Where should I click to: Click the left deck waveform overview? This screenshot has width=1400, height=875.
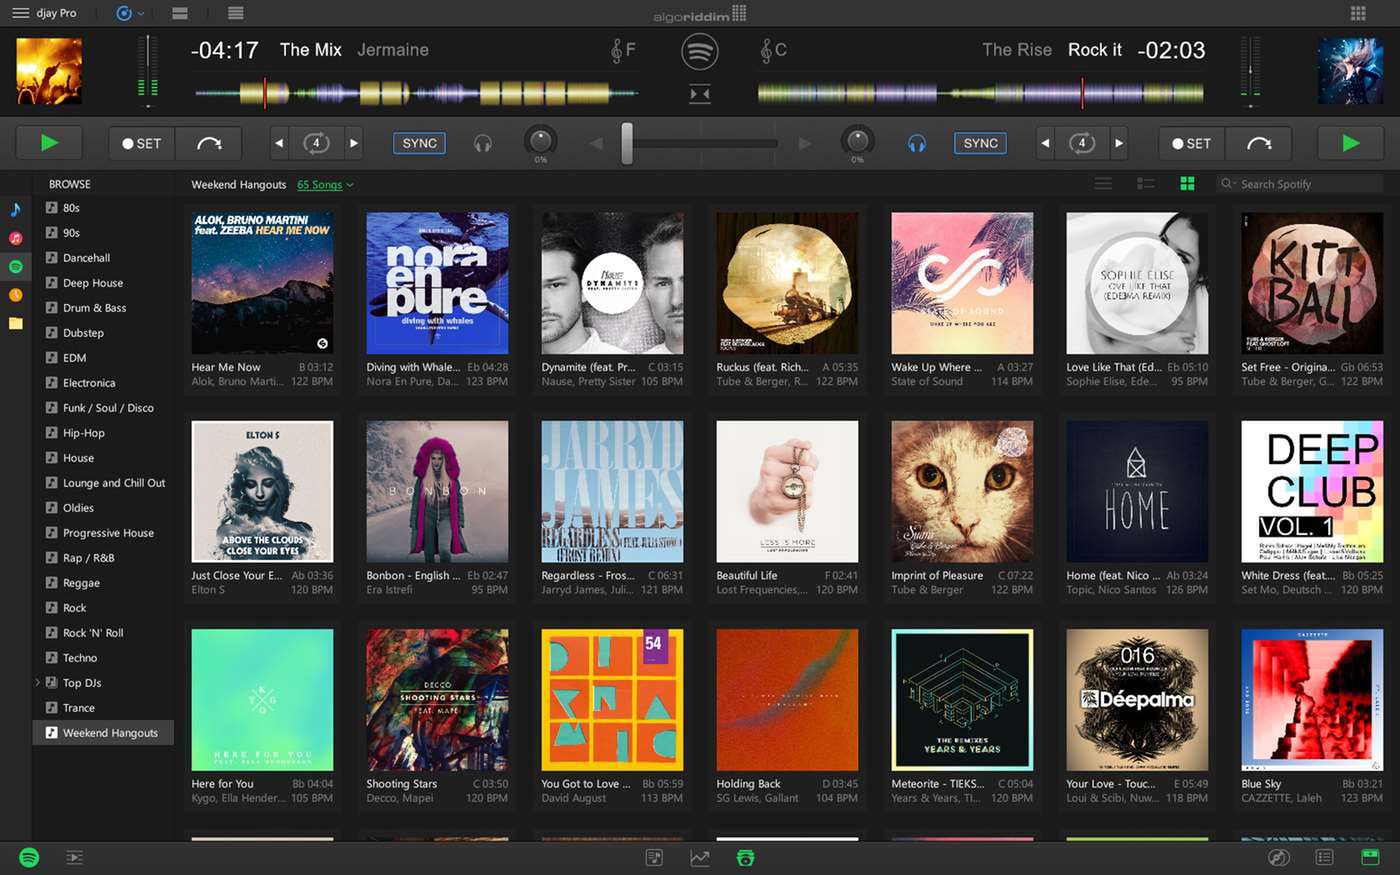pyautogui.click(x=417, y=93)
